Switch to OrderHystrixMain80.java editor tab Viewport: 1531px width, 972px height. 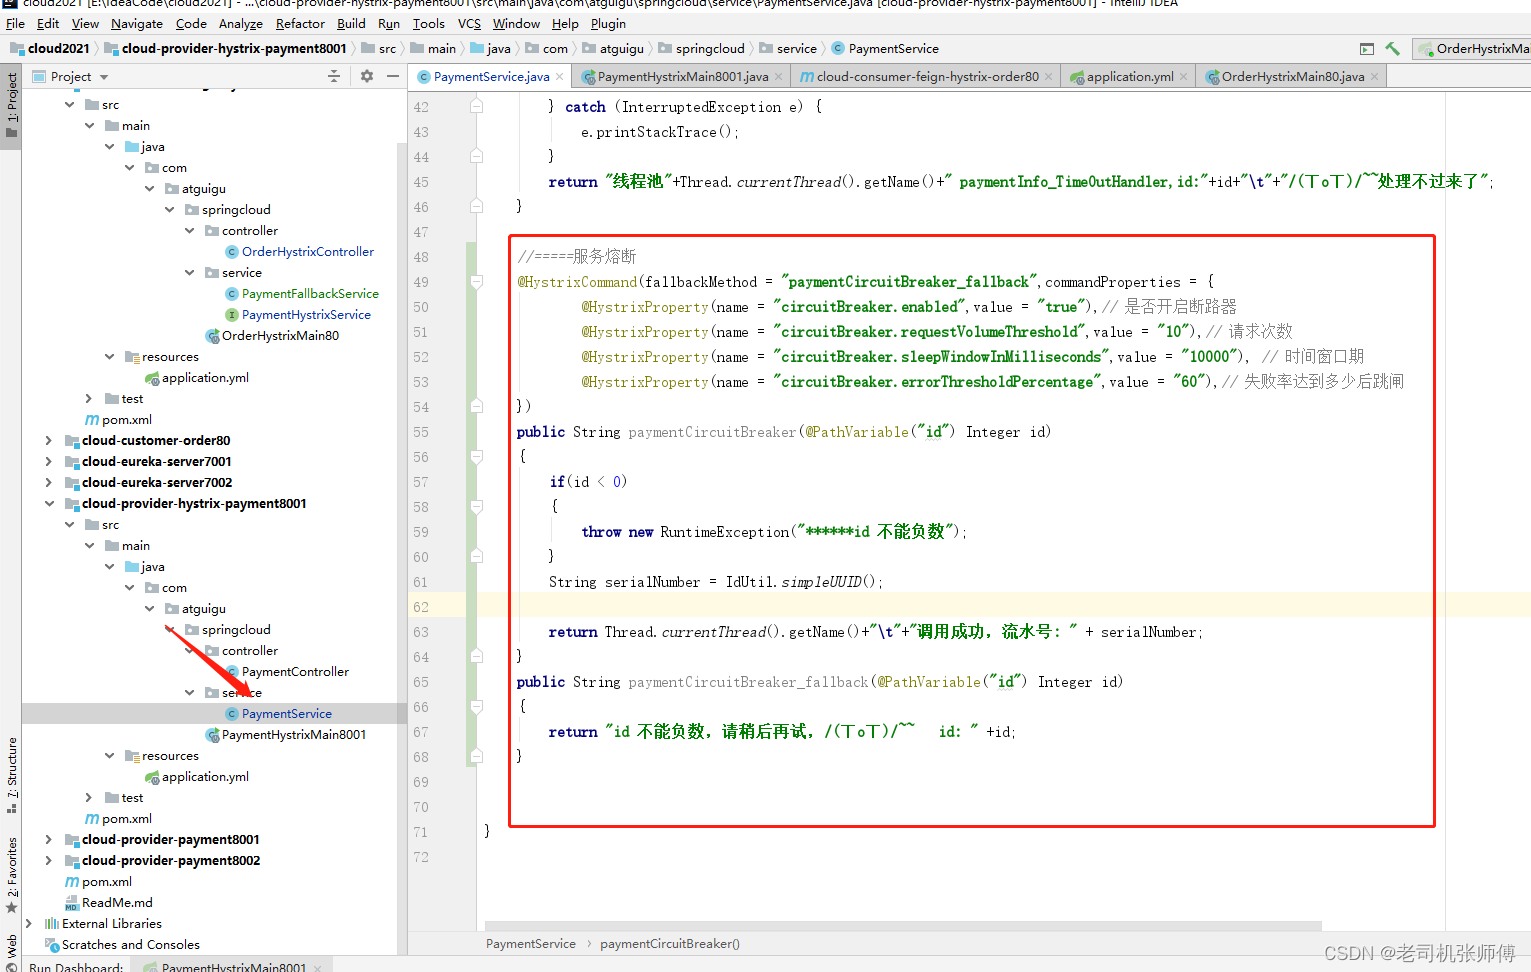click(x=1292, y=77)
